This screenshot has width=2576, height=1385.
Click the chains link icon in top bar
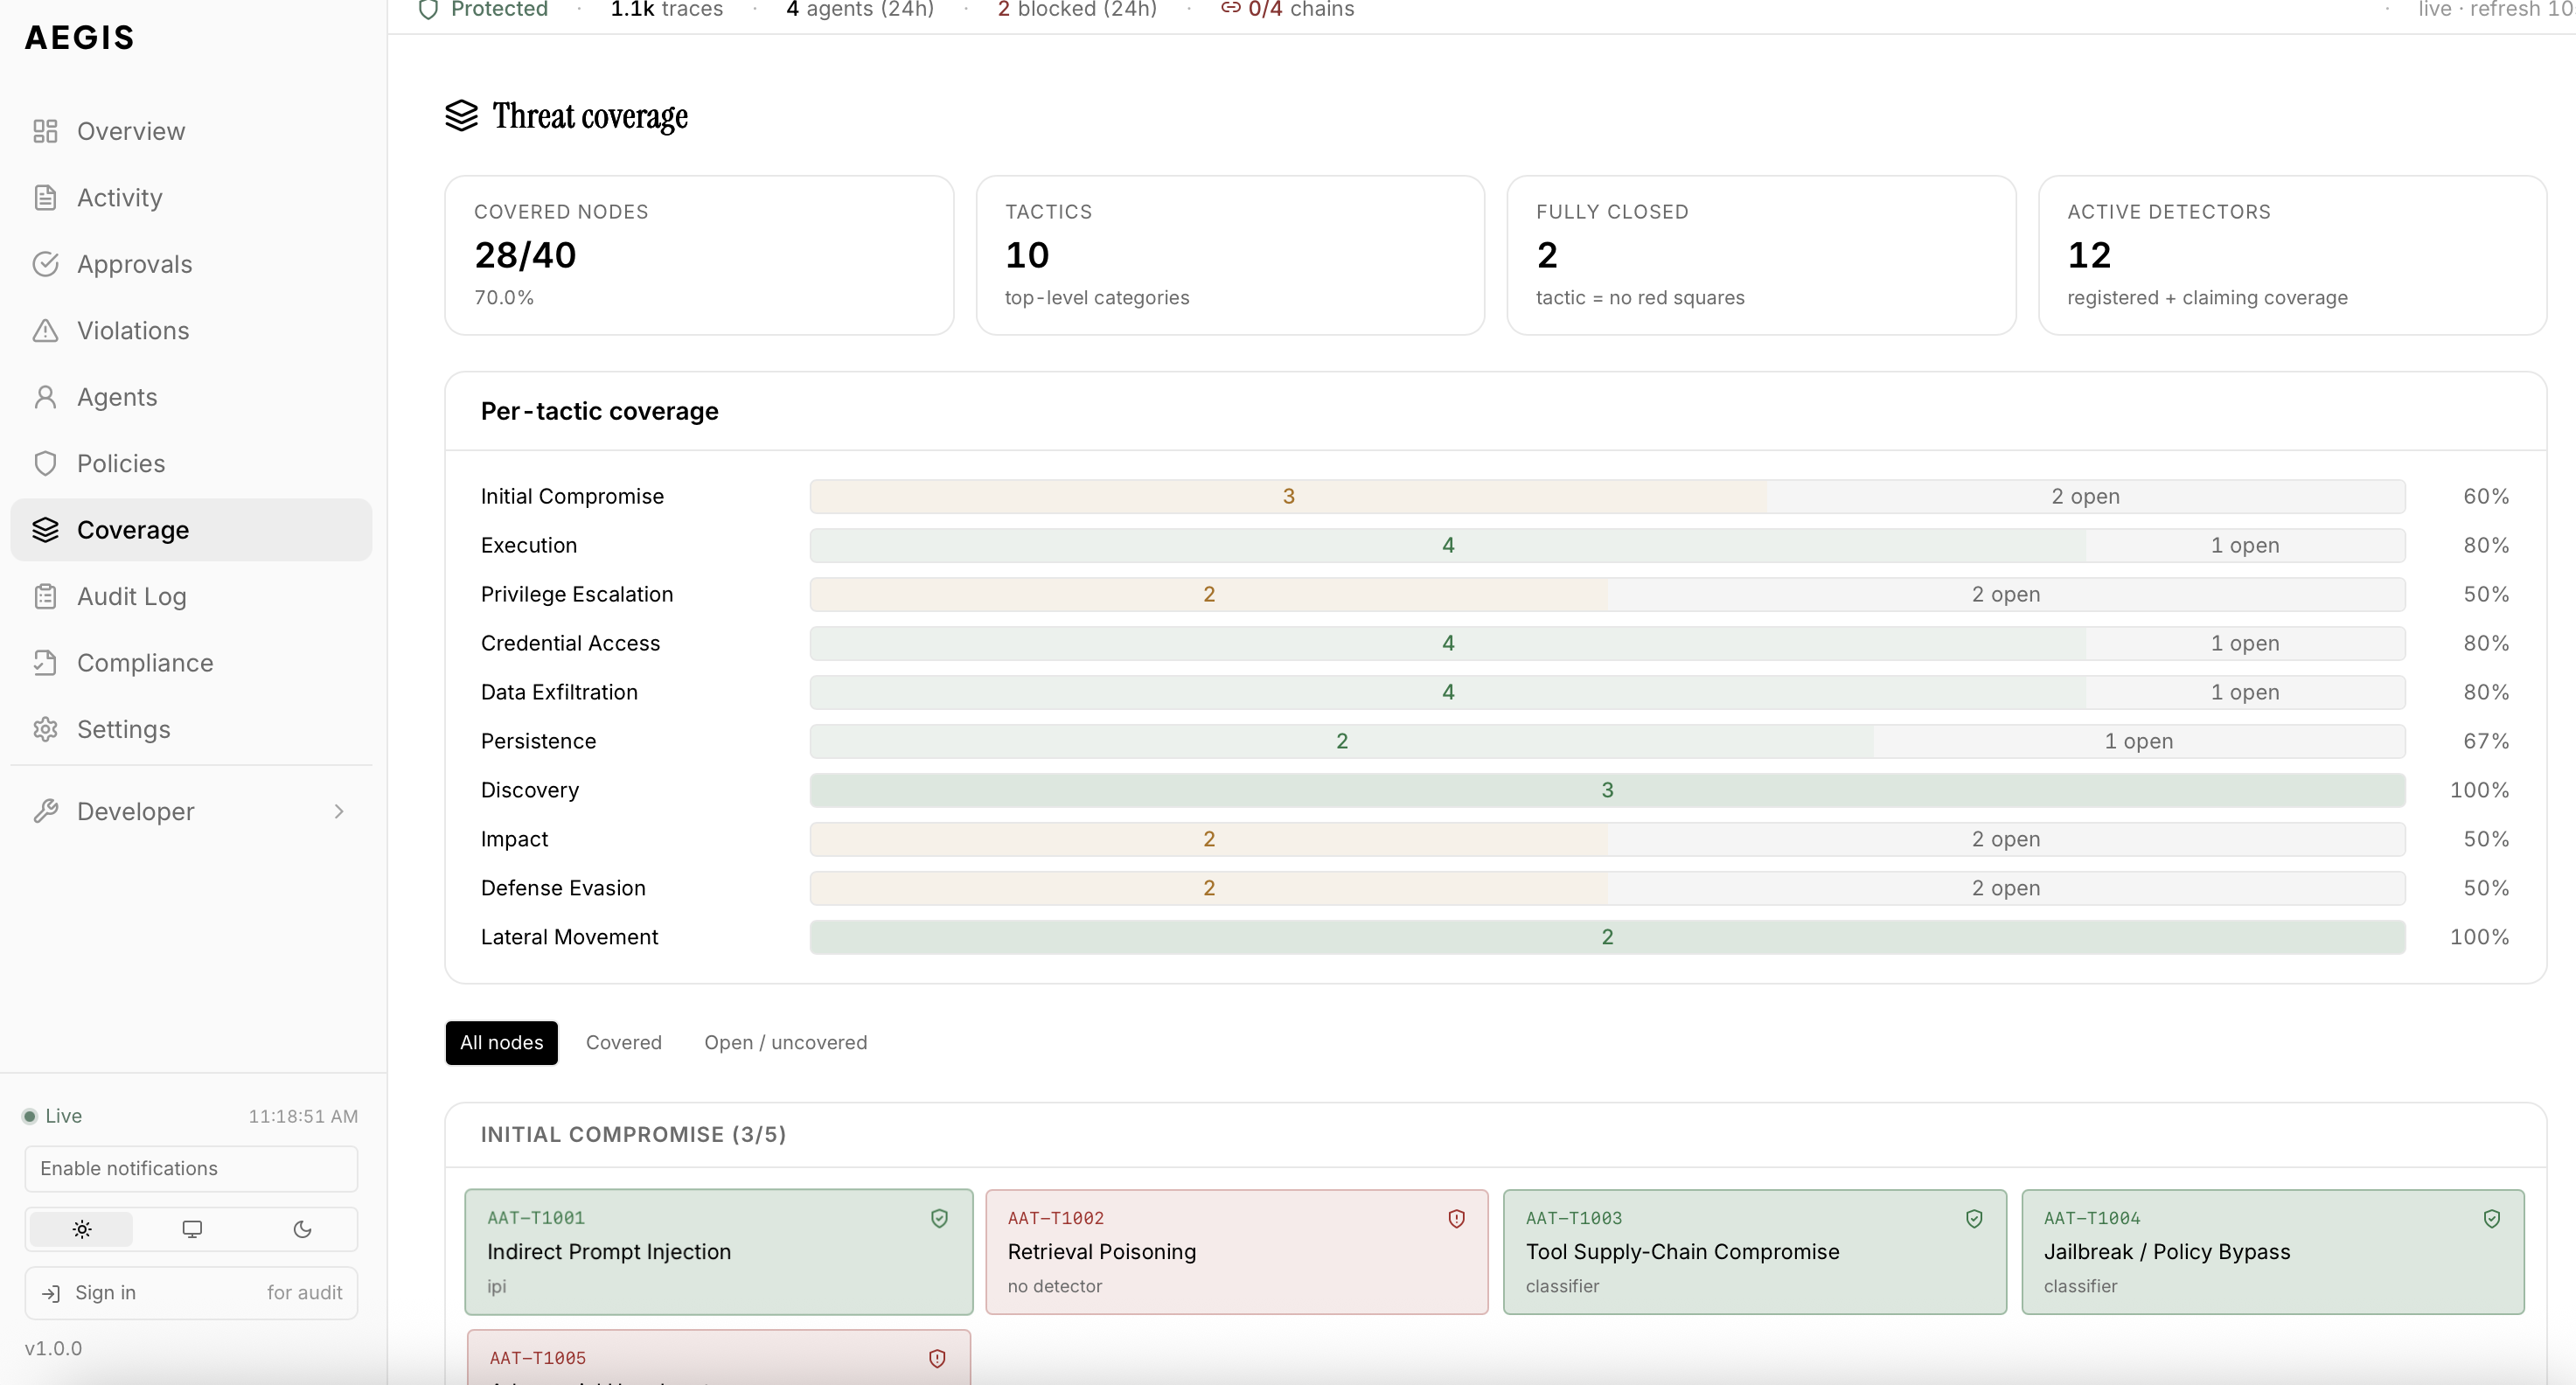[x=1230, y=8]
